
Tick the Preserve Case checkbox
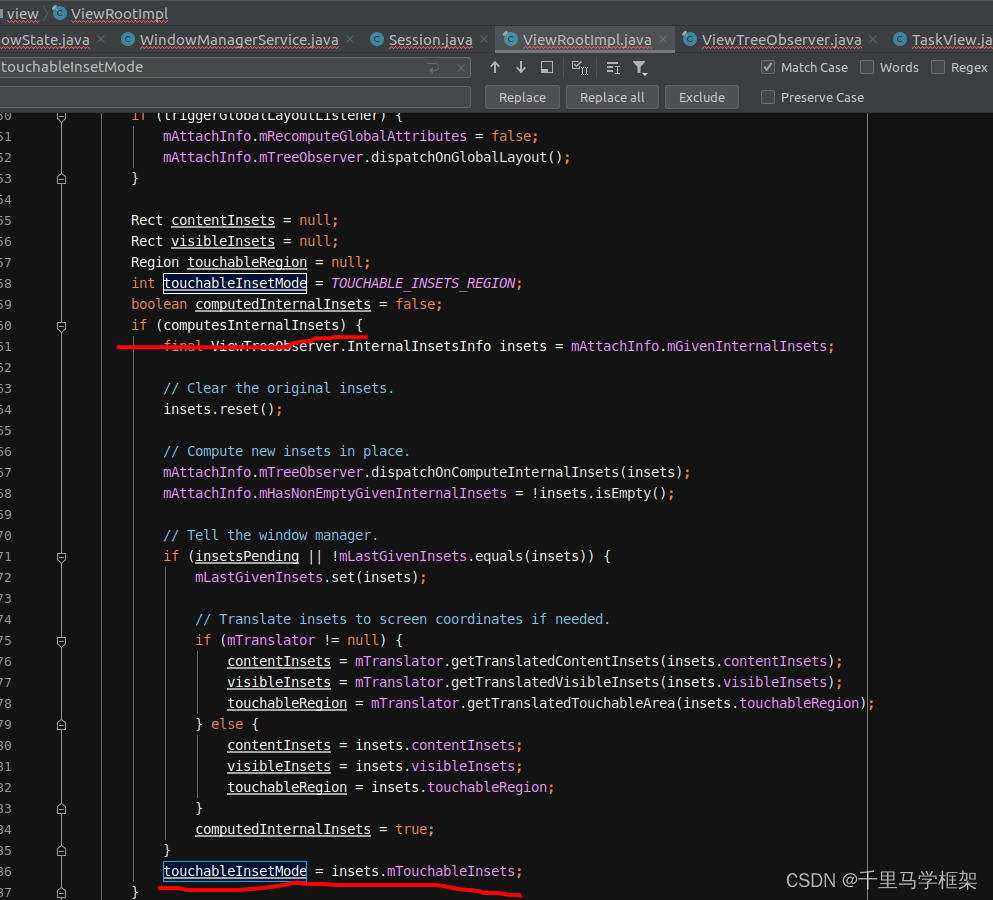coord(768,97)
